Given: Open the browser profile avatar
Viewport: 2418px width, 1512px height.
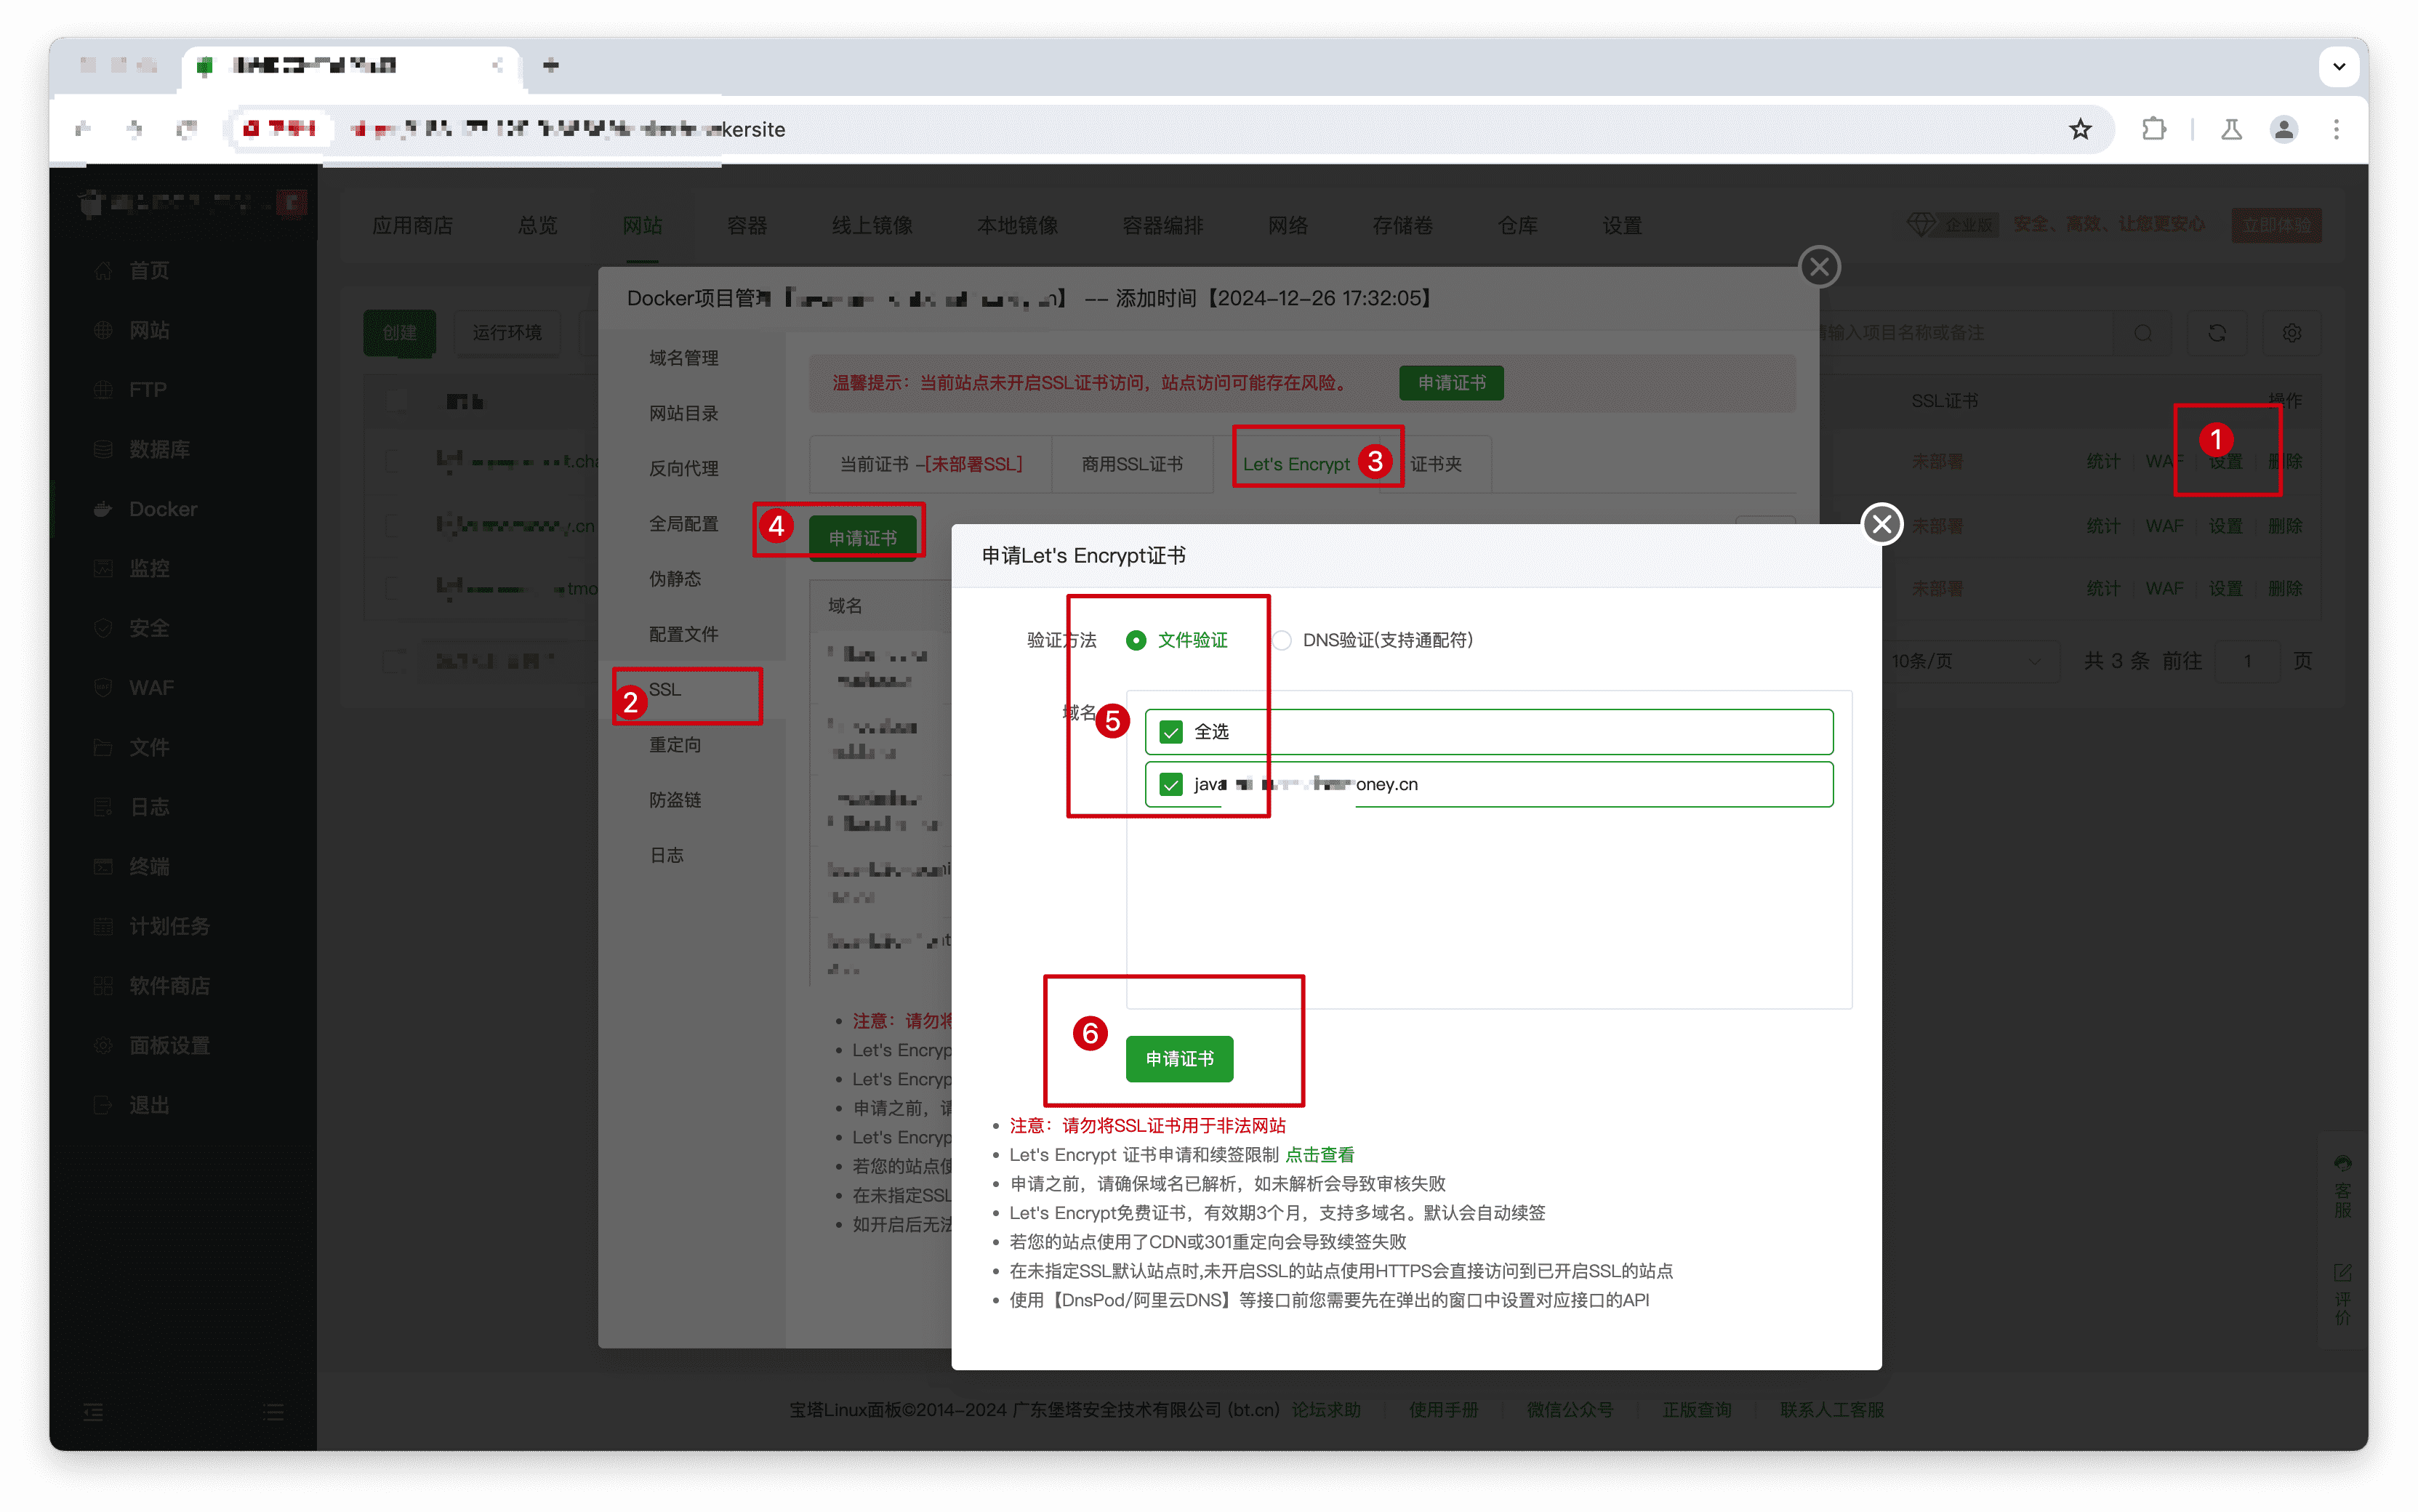Looking at the screenshot, I should 2283,129.
